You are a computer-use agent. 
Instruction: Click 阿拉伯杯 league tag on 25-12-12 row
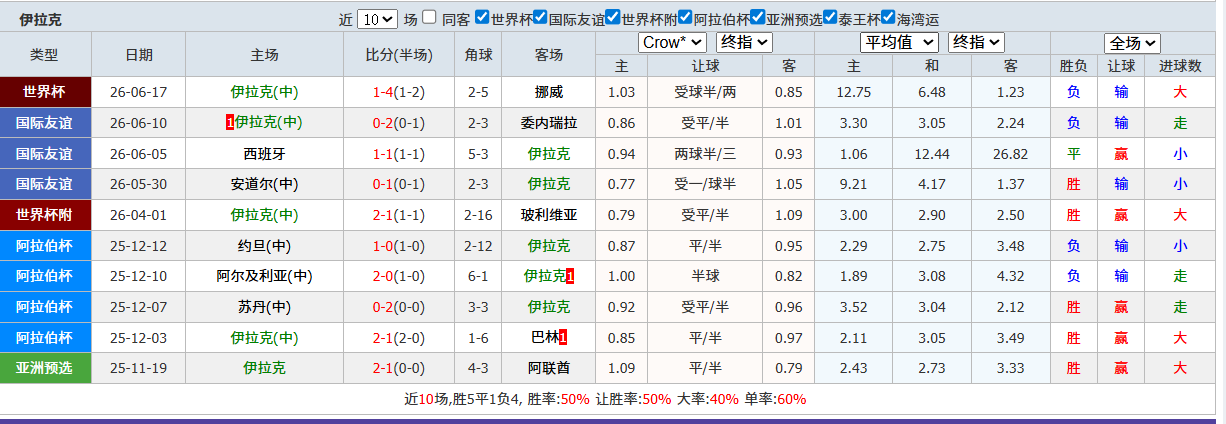coord(45,246)
